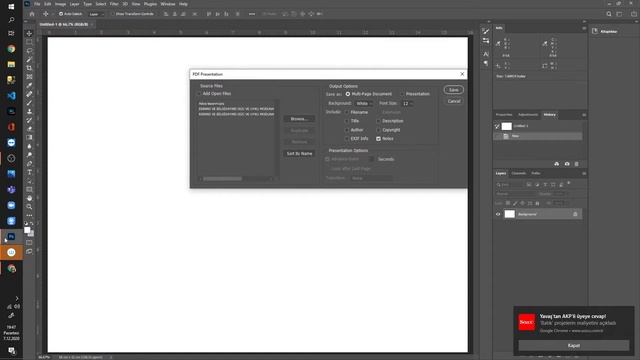This screenshot has height=360, width=640.
Task: Show hidden taskbar icons chevron
Action: coord(17,298)
